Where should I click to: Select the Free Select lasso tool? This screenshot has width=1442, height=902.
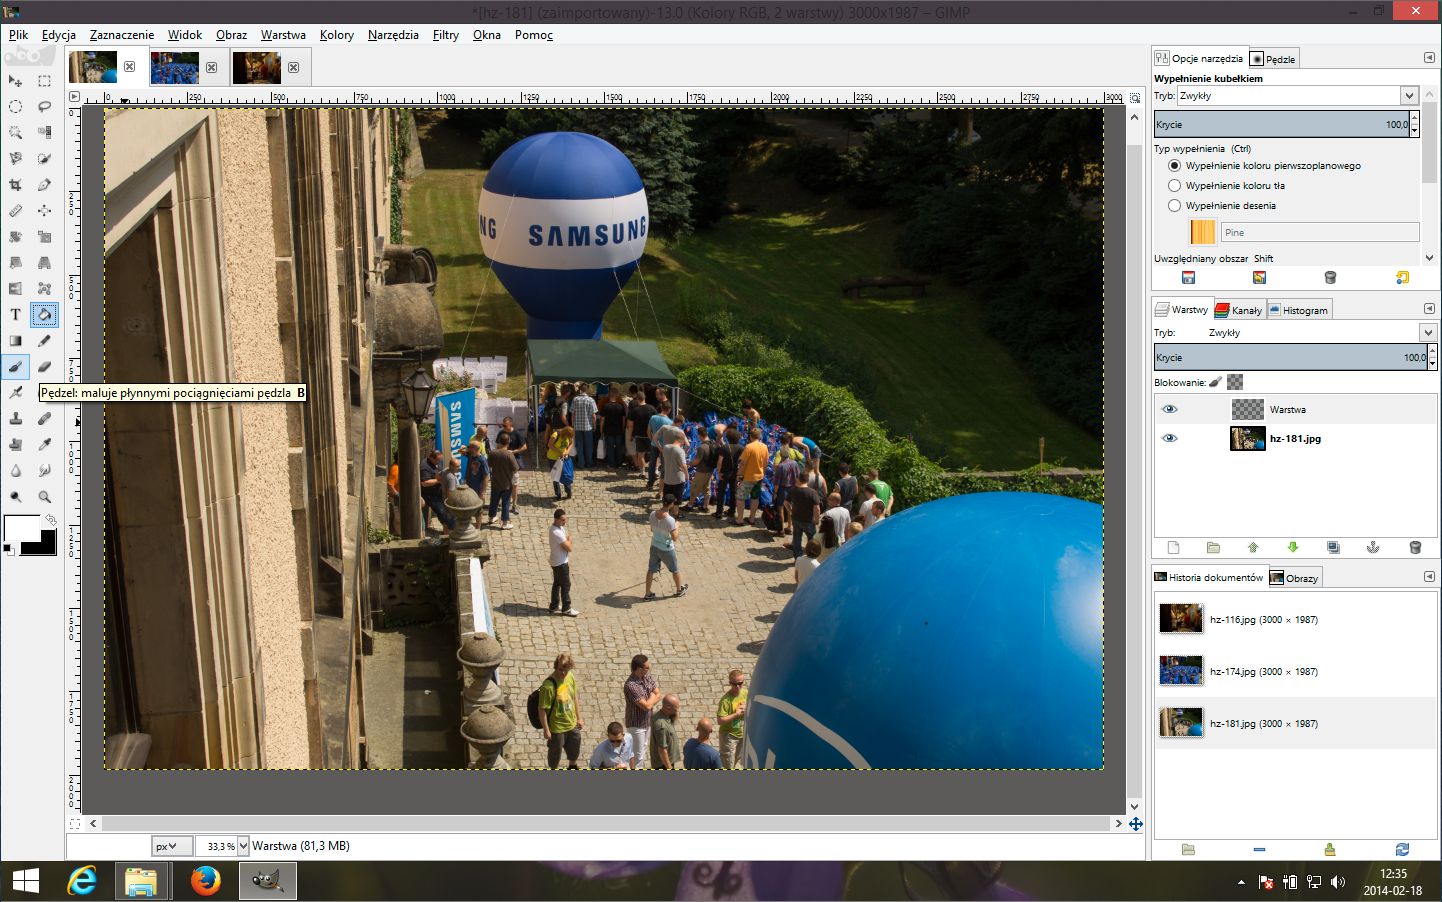[45, 107]
